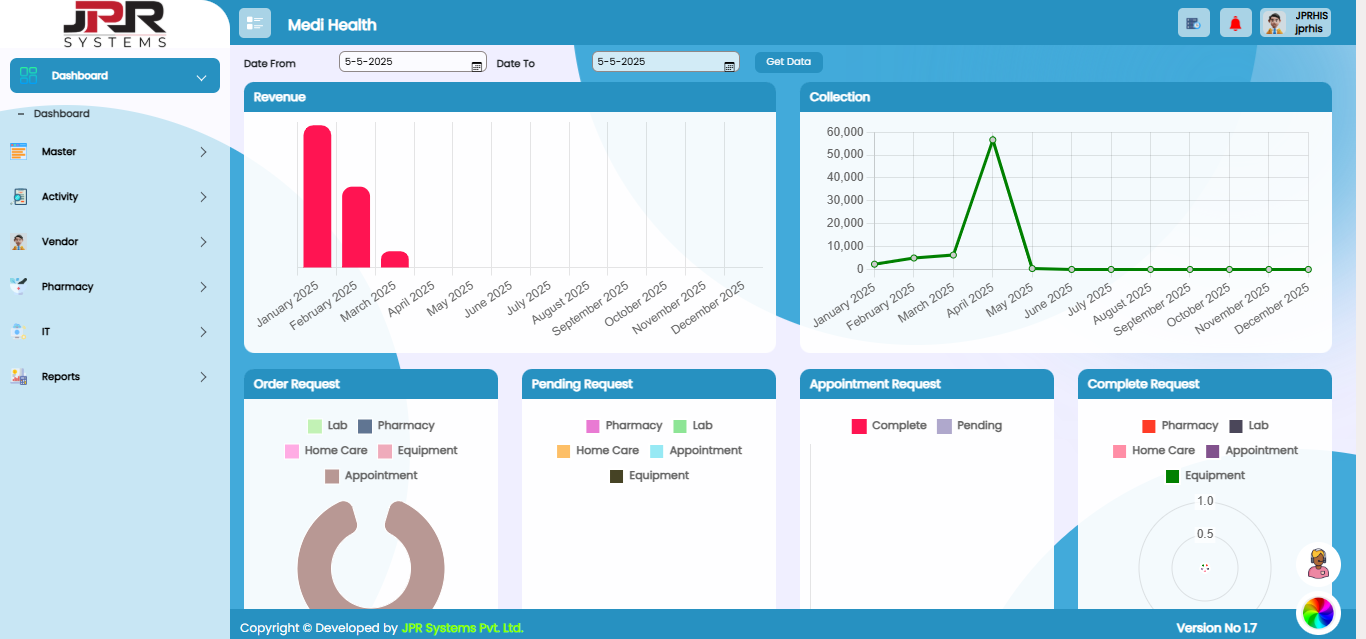1366x639 pixels.
Task: Follow the JPR Systems Pvt. Ltd. link
Action: pos(462,628)
